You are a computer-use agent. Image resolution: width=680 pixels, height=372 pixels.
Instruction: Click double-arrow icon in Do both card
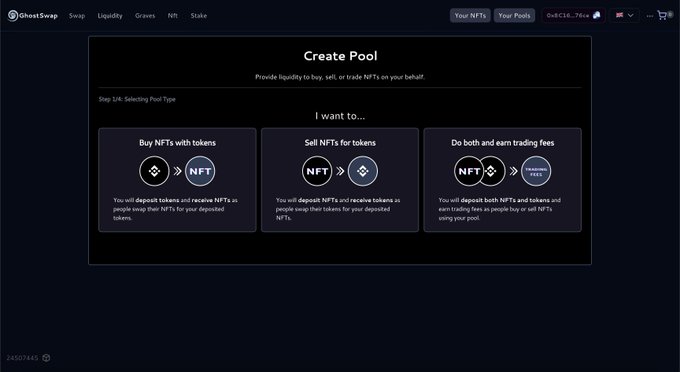513,171
